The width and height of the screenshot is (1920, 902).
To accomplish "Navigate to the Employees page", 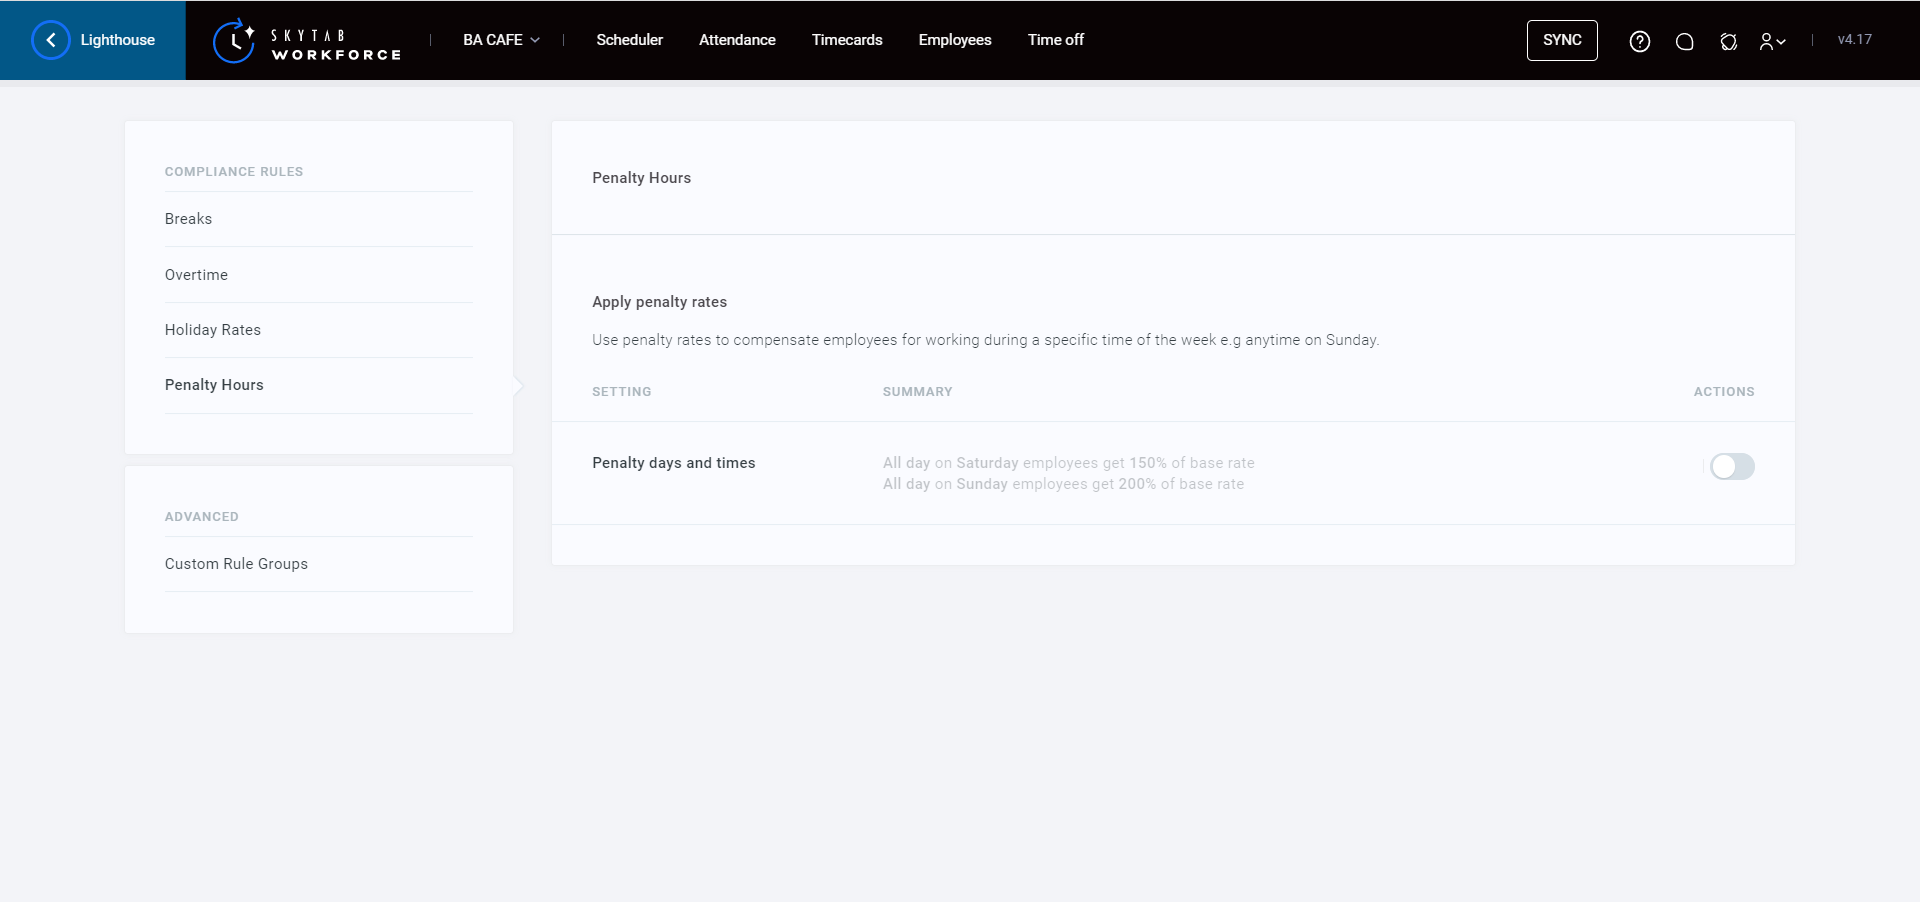I will click(955, 40).
